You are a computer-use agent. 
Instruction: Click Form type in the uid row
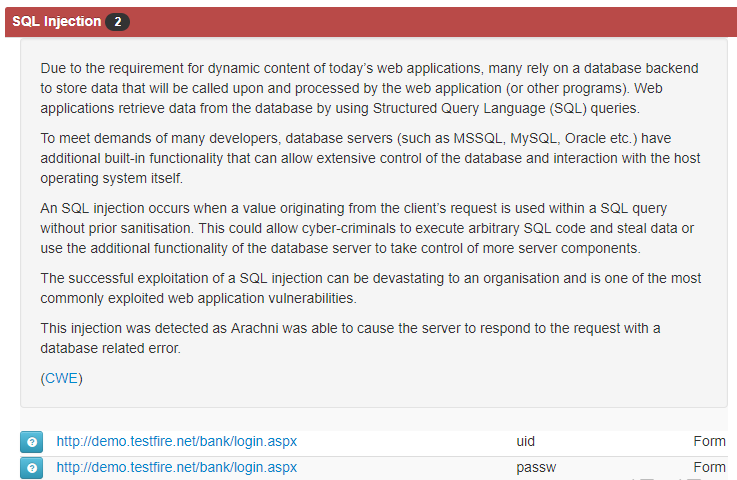tap(709, 441)
